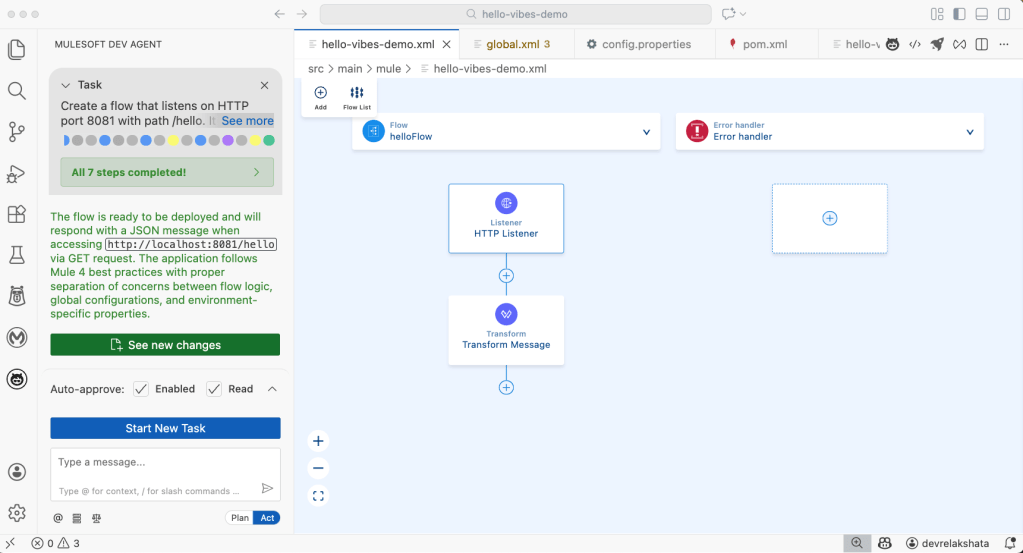Collapse the helloFlow flow dropdown
Image resolution: width=1023 pixels, height=553 pixels.
coord(646,132)
